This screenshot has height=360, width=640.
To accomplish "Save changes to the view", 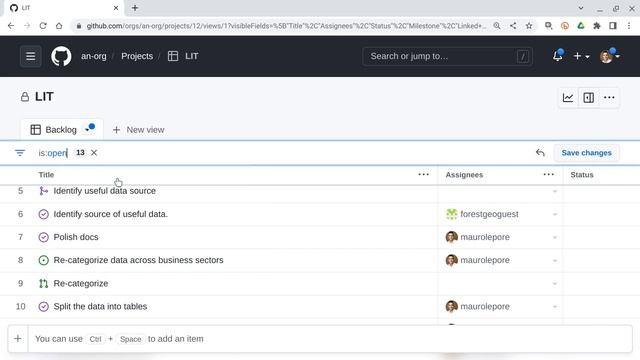I will click(586, 153).
